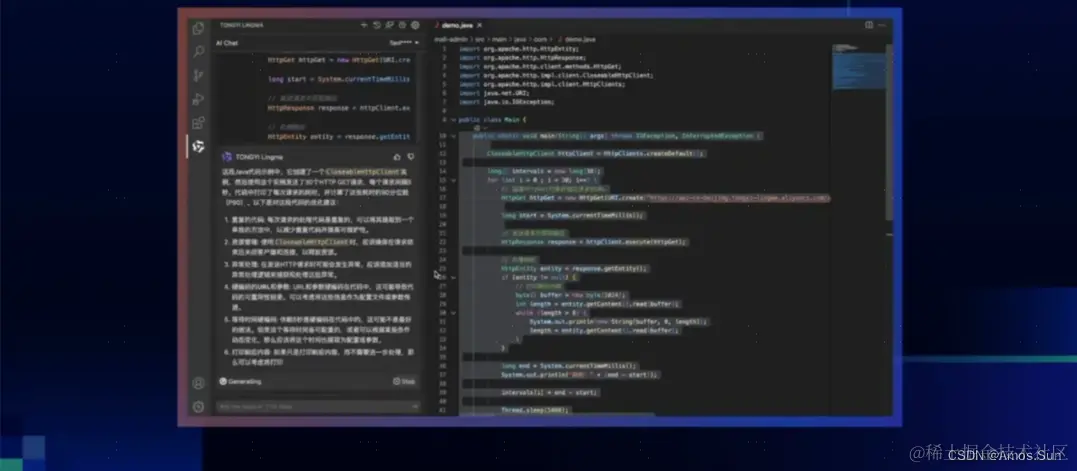Click HttpEntity line in chat code block
Image resolution: width=1077 pixels, height=471 pixels.
(x=339, y=137)
